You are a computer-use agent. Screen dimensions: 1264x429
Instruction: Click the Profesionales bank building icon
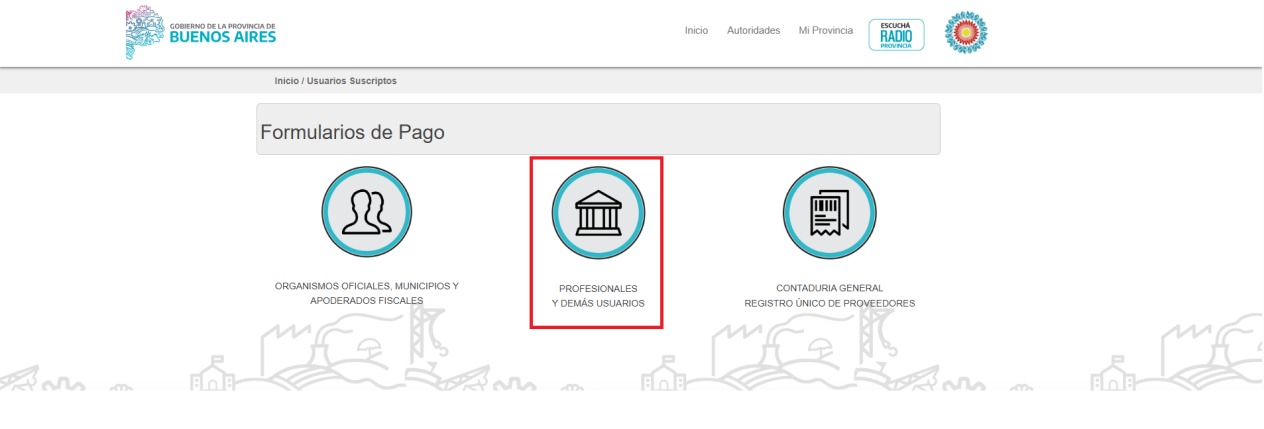598,212
